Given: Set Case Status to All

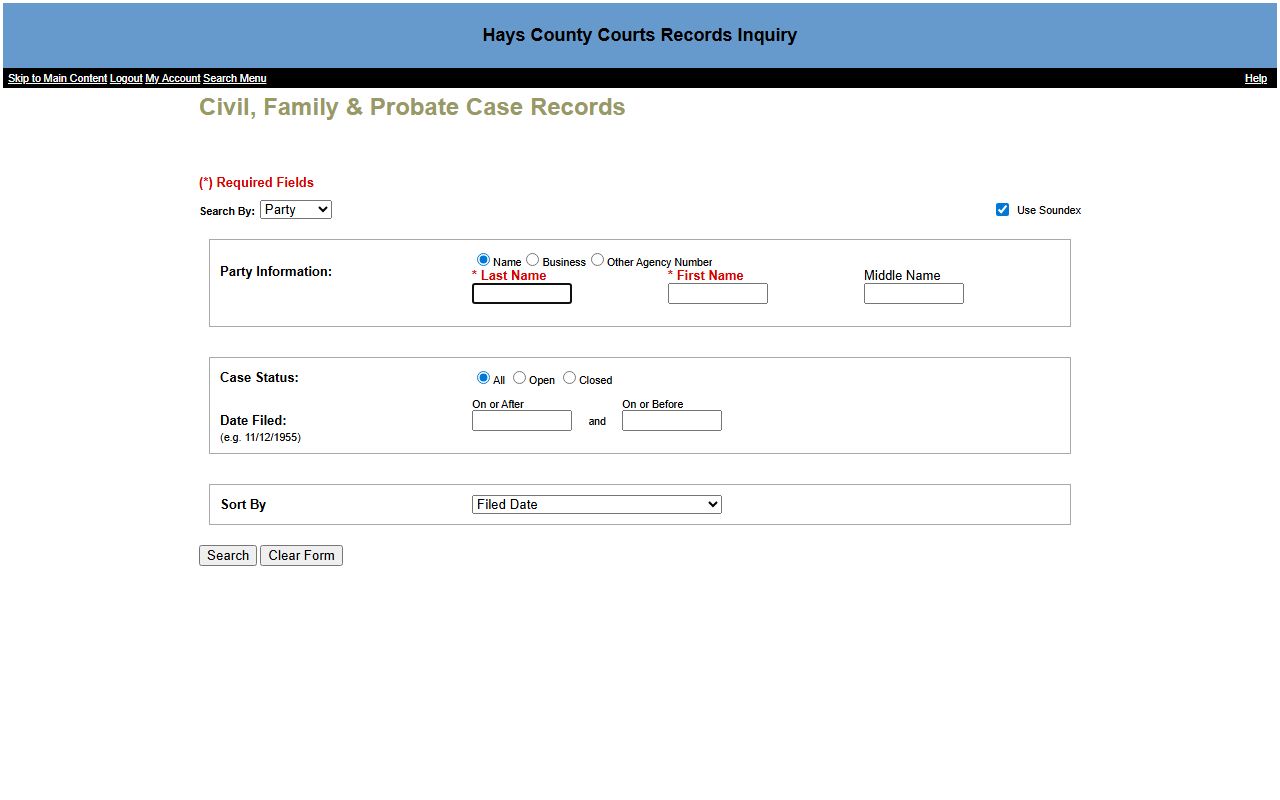Looking at the screenshot, I should pos(484,378).
